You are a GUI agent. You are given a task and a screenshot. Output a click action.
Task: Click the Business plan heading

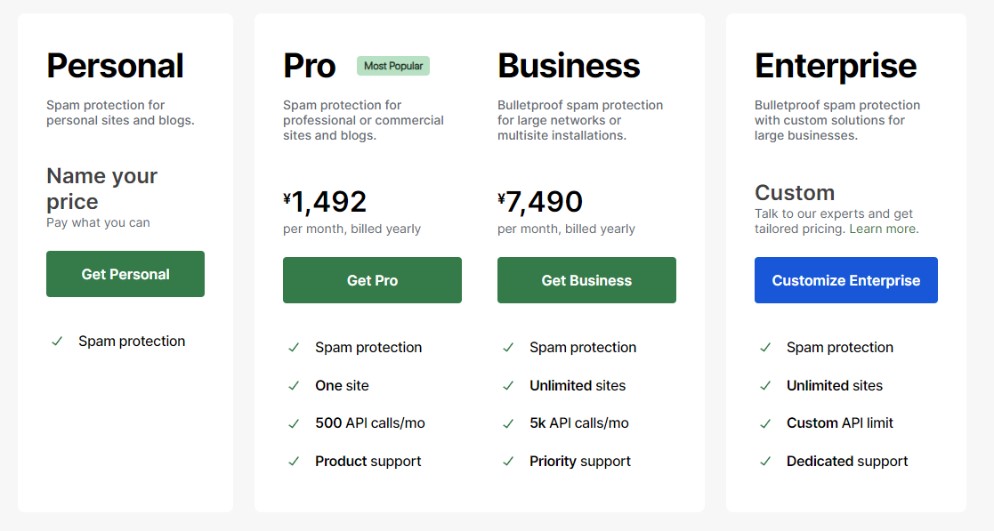[x=568, y=66]
